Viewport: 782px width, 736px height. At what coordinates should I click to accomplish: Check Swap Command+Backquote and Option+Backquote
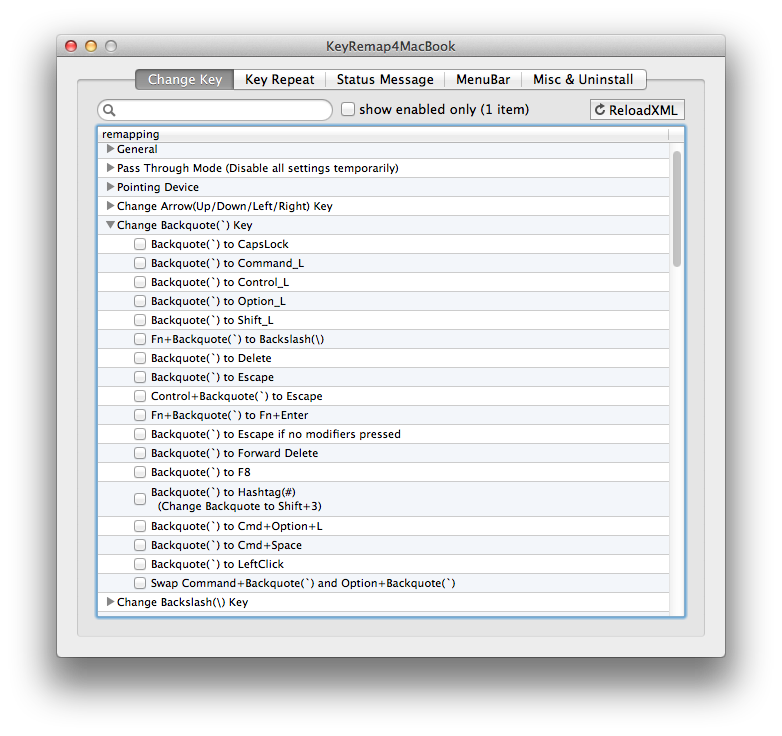pos(140,583)
